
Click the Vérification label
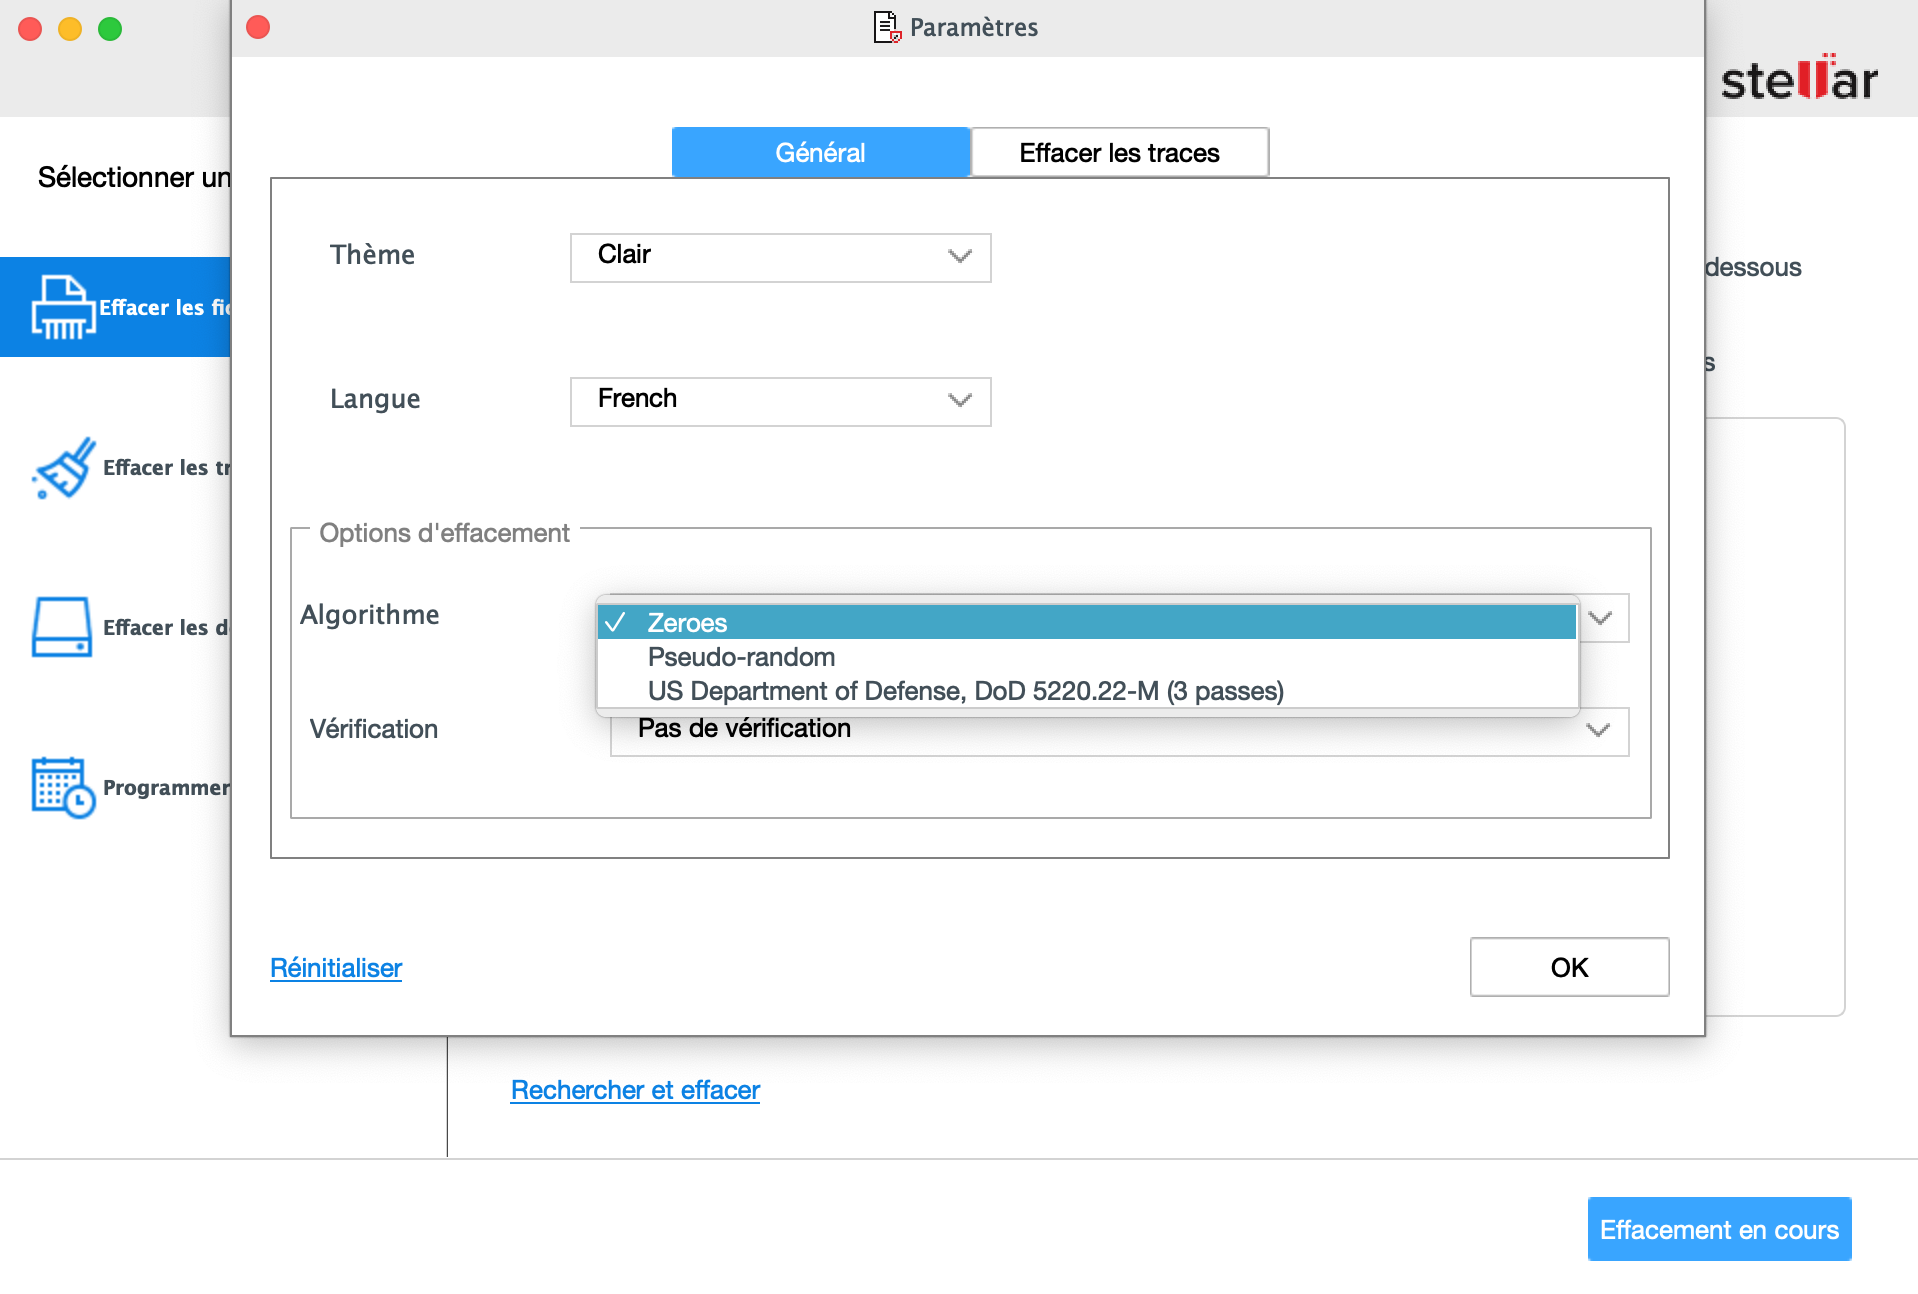(x=373, y=729)
